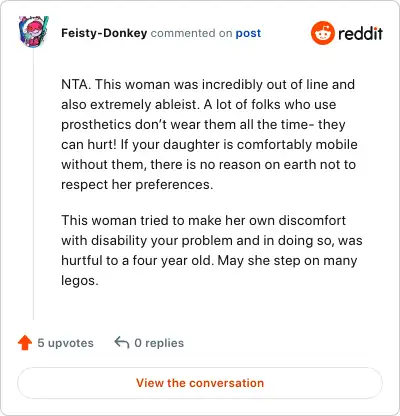Open 'View the conversation' button

coord(200,383)
